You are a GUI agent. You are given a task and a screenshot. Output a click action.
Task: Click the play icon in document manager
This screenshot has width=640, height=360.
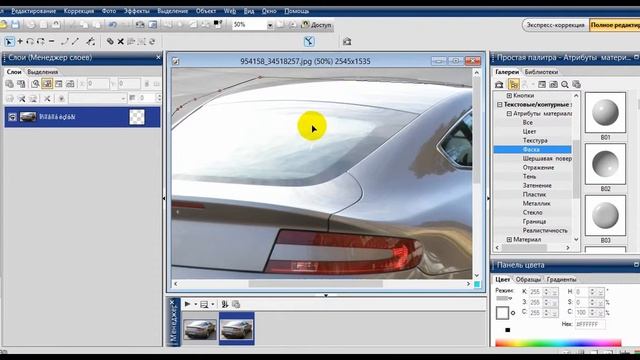click(187, 304)
